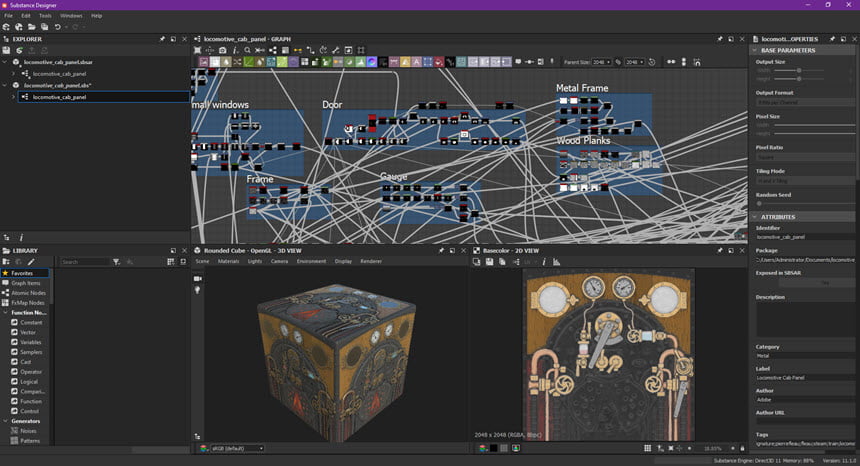Collapse the BASE PARAMETERS section

click(x=755, y=50)
